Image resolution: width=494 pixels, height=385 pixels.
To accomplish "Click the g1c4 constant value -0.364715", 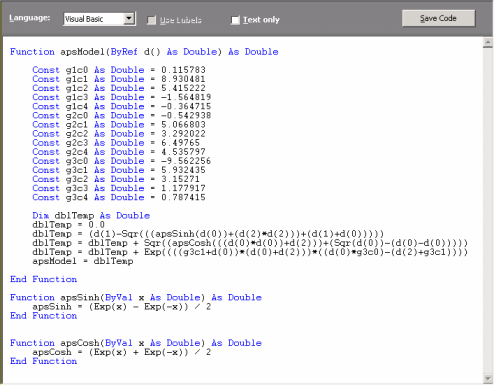I will [x=186, y=106].
